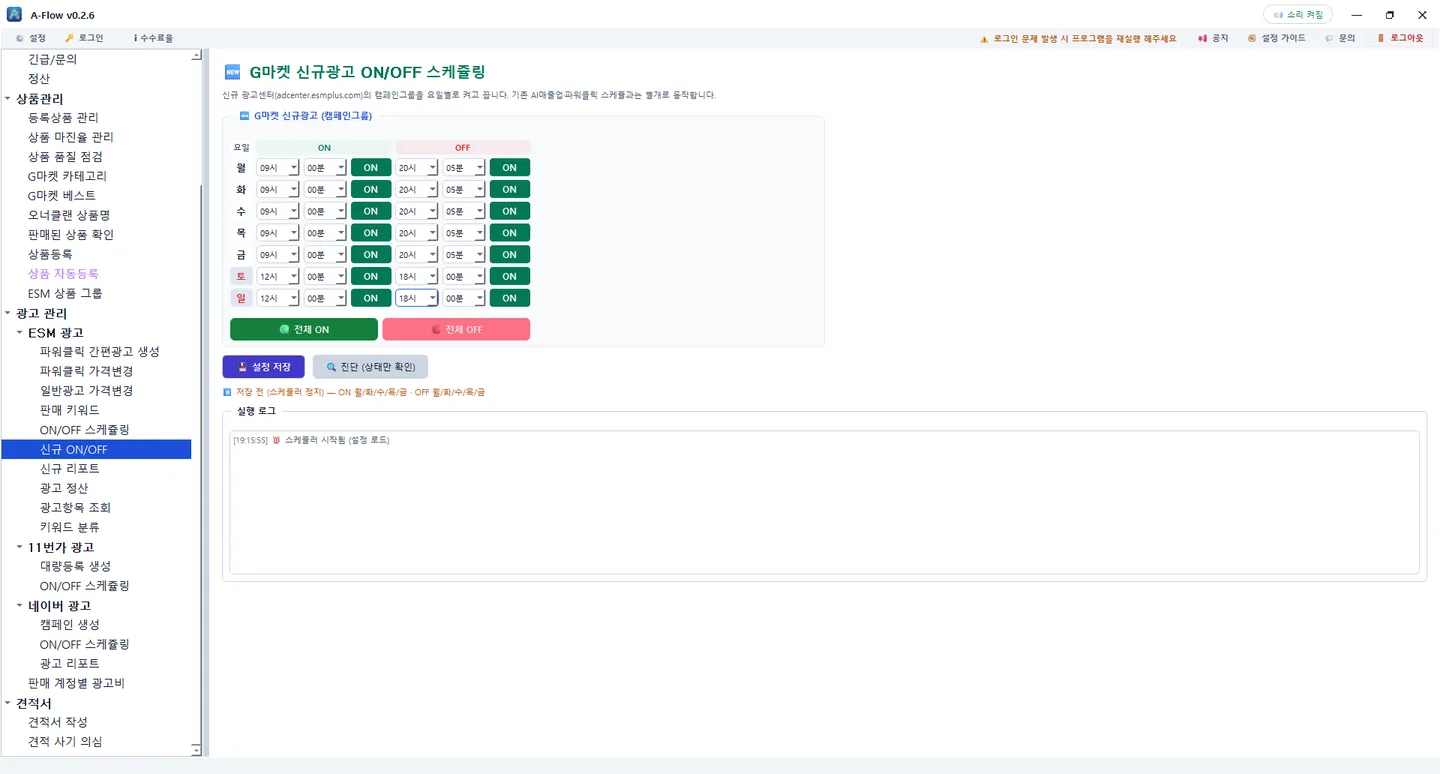The image size is (1440, 774).
Task: Open the 목 row OFF-hour dropdown
Action: [x=417, y=233]
